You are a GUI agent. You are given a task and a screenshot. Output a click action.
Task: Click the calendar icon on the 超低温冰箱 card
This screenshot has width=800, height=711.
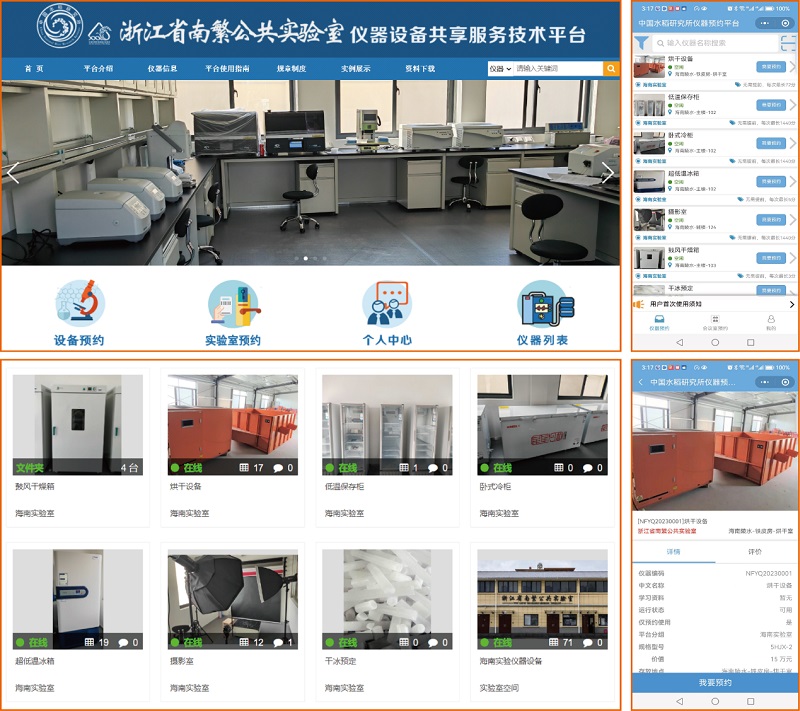89,643
